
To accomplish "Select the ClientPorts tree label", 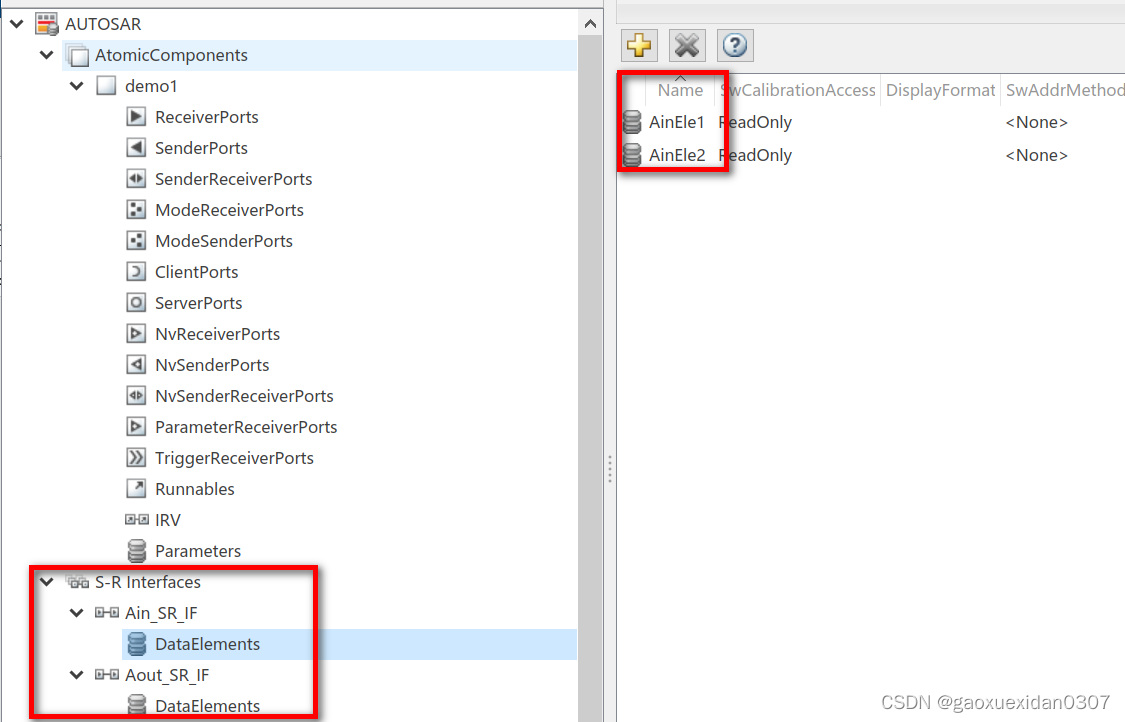I will [x=197, y=272].
